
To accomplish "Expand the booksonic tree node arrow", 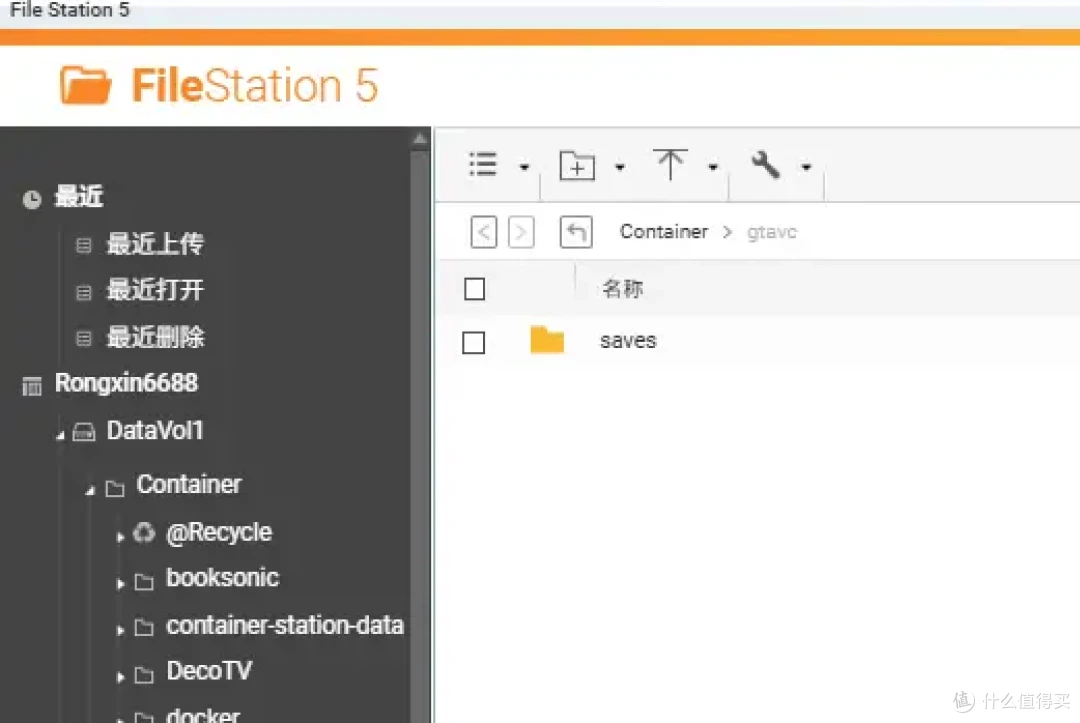I will tap(120, 584).
